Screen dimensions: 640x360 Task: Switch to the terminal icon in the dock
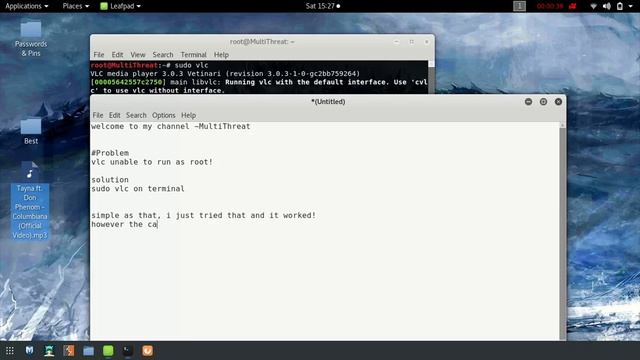click(128, 351)
